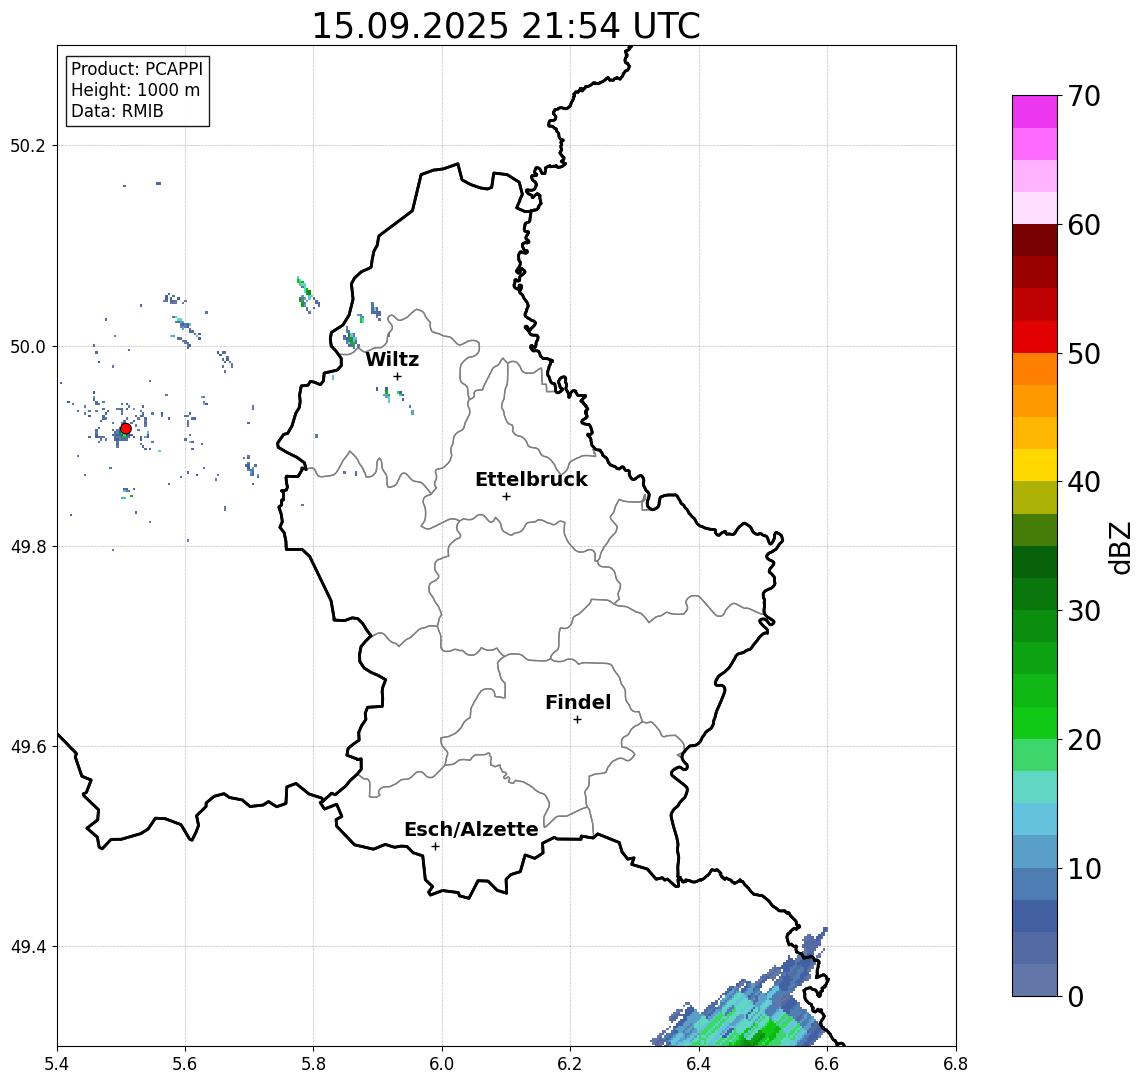
Task: Click the bright red colorbar segment above 50
Action: tap(1034, 337)
